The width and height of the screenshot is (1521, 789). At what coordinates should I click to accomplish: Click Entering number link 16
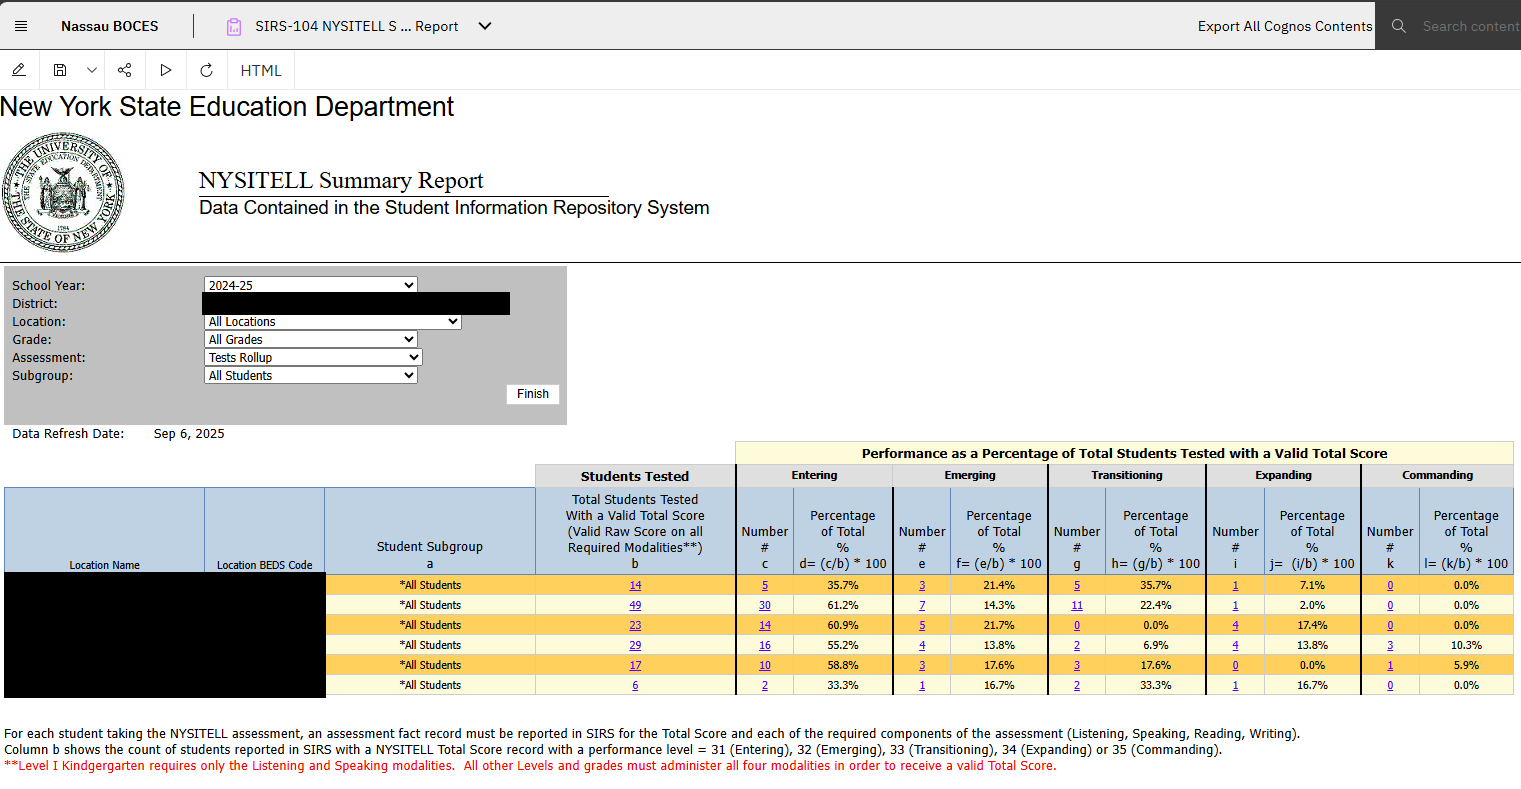[x=765, y=645]
